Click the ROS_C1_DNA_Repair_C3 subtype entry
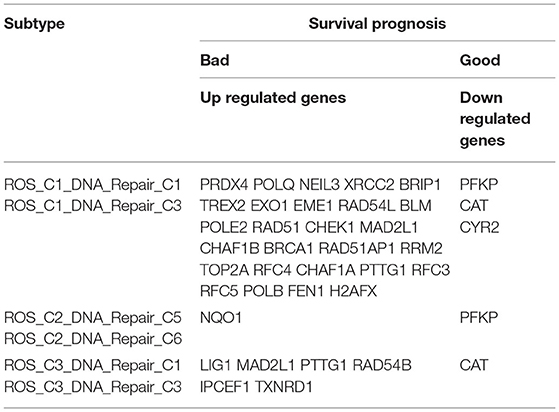Viewport: 559px width, 412px height. (x=93, y=206)
